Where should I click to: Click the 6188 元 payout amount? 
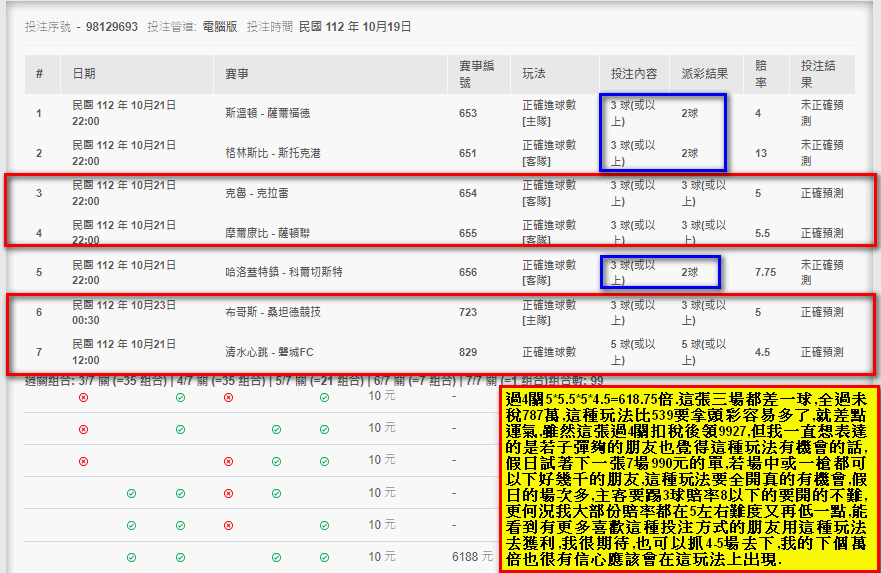[472, 557]
